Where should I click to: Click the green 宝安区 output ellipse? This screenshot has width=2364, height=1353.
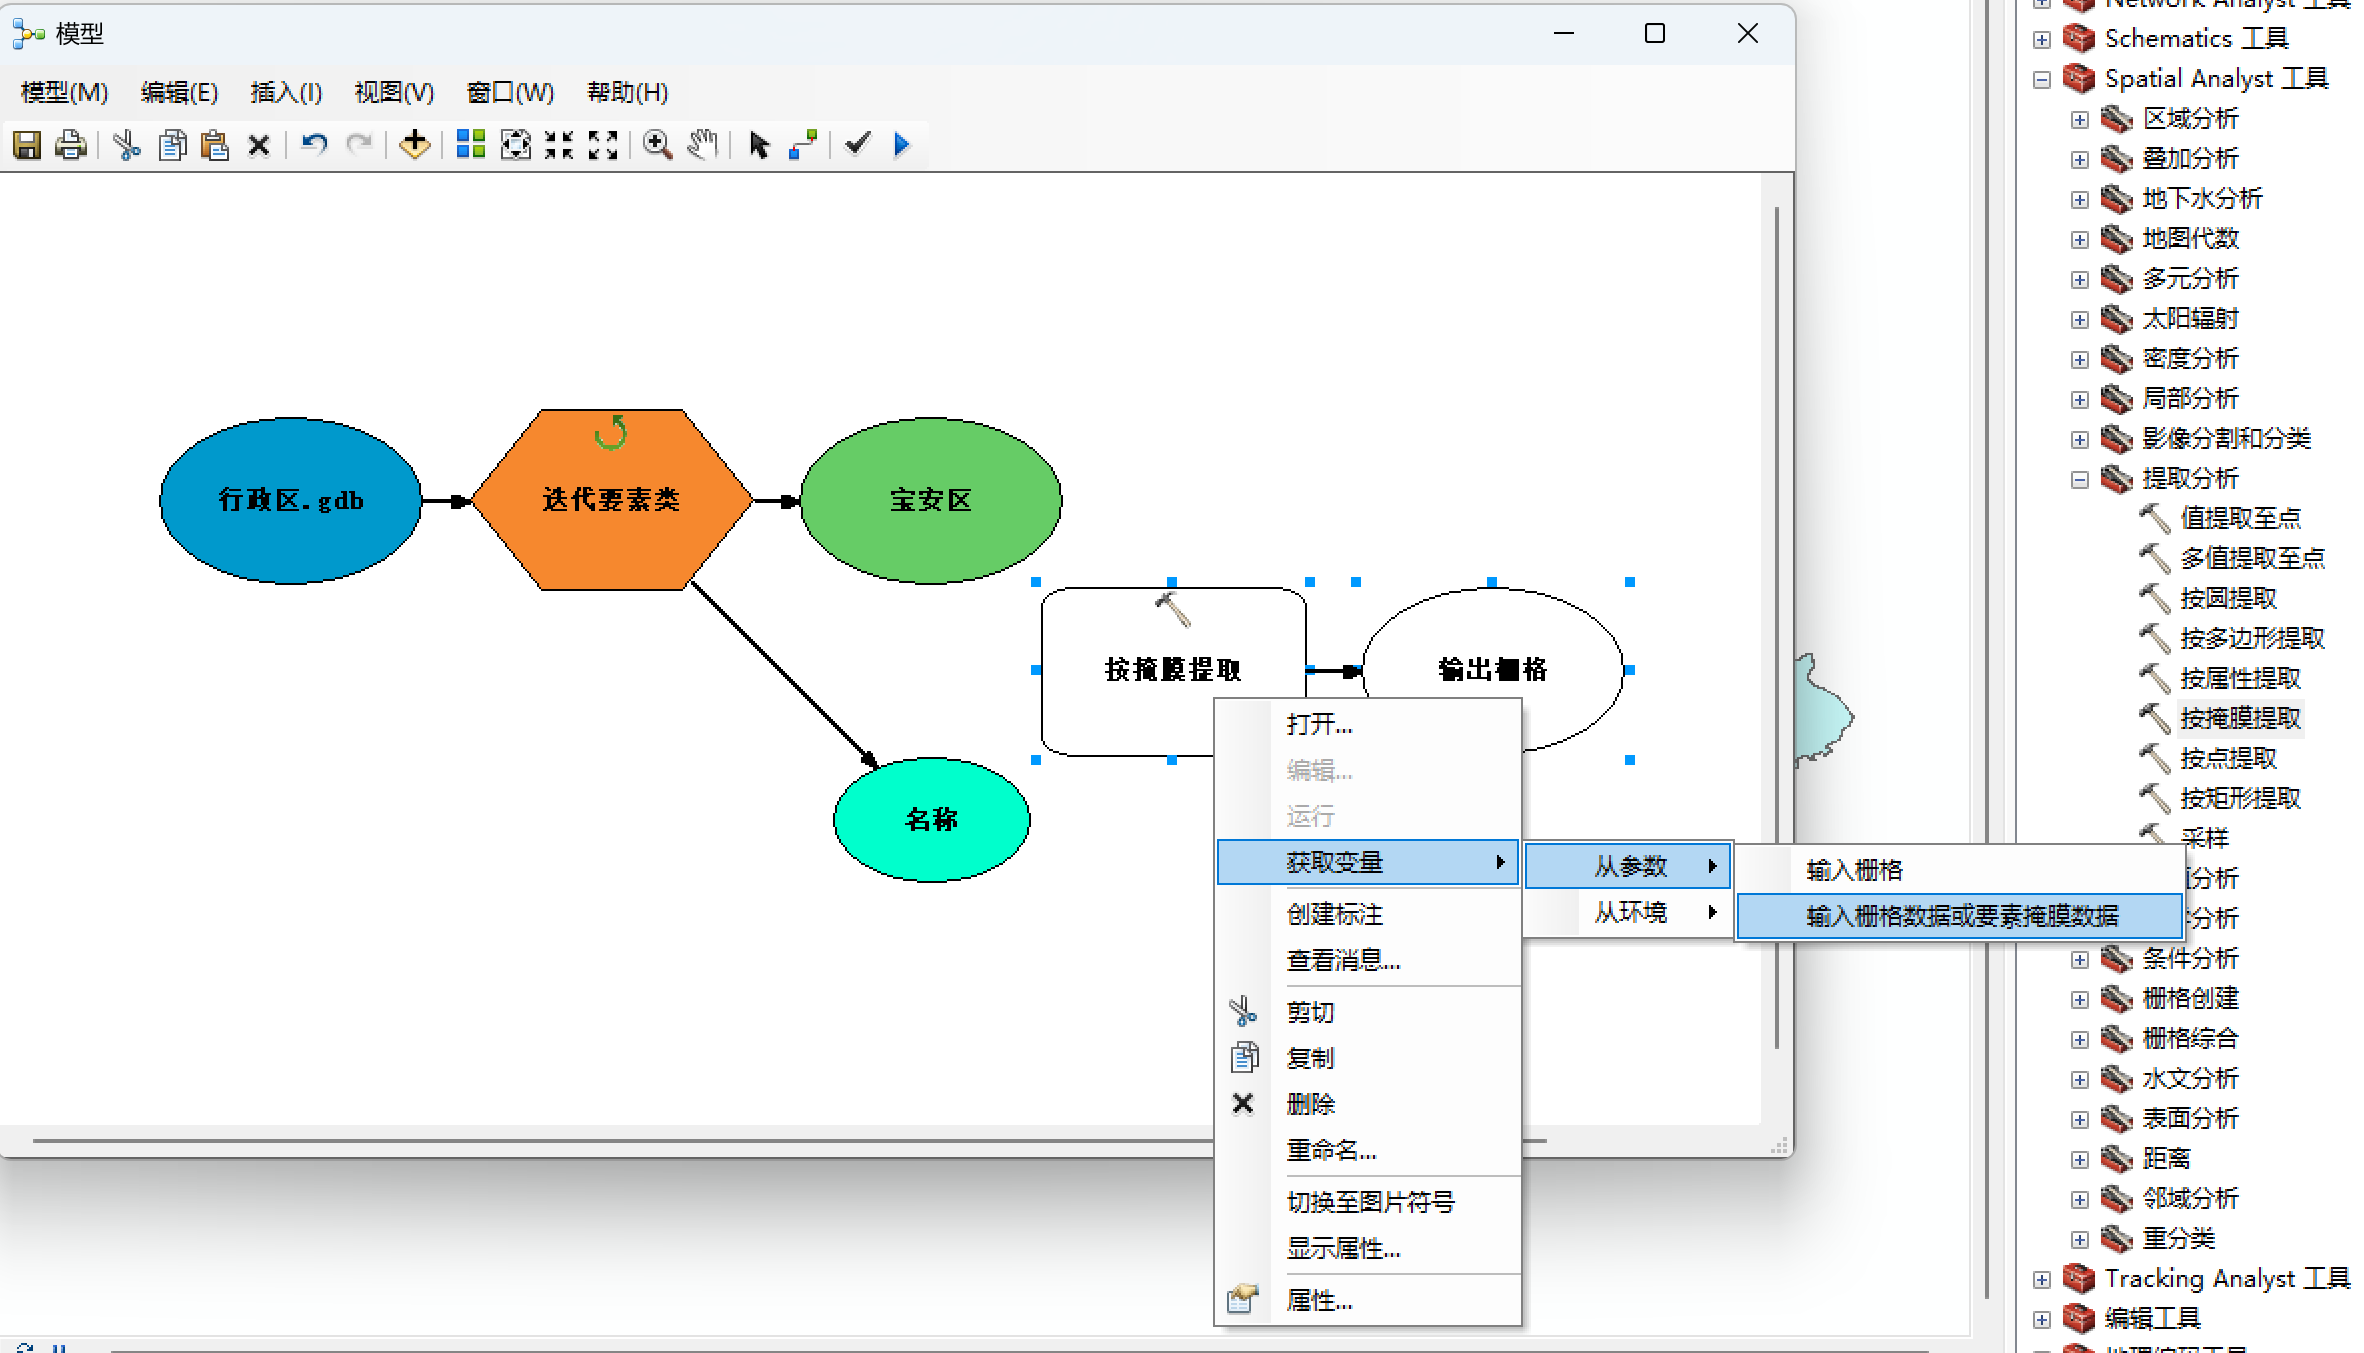[x=930, y=500]
